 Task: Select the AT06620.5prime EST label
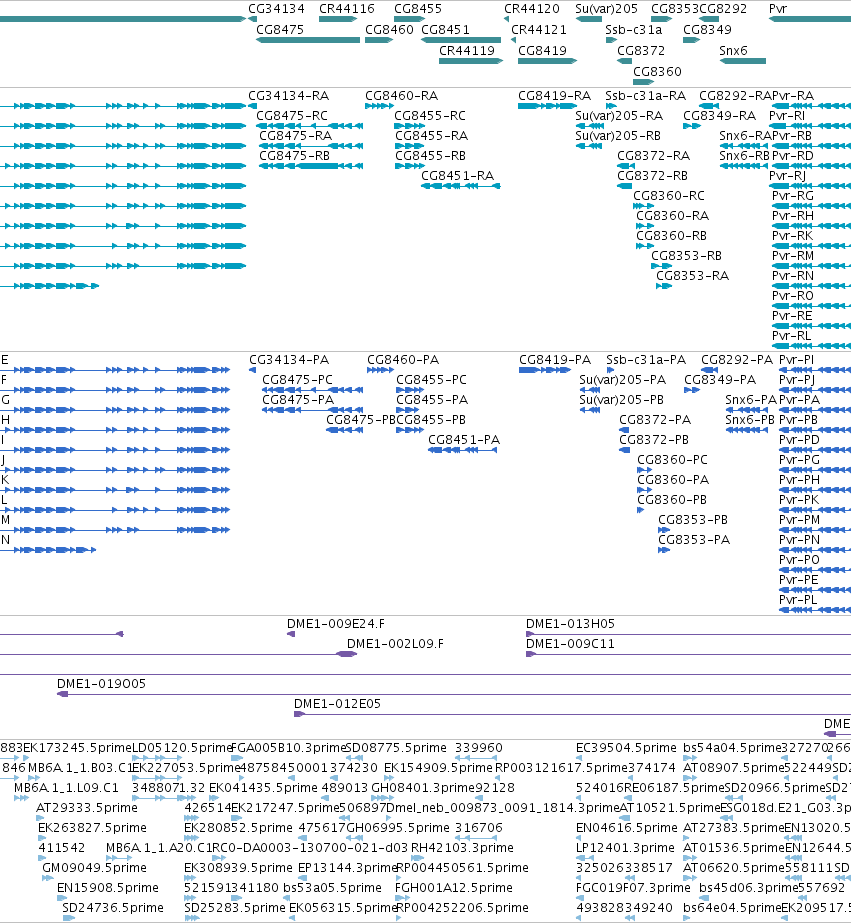coord(733,868)
